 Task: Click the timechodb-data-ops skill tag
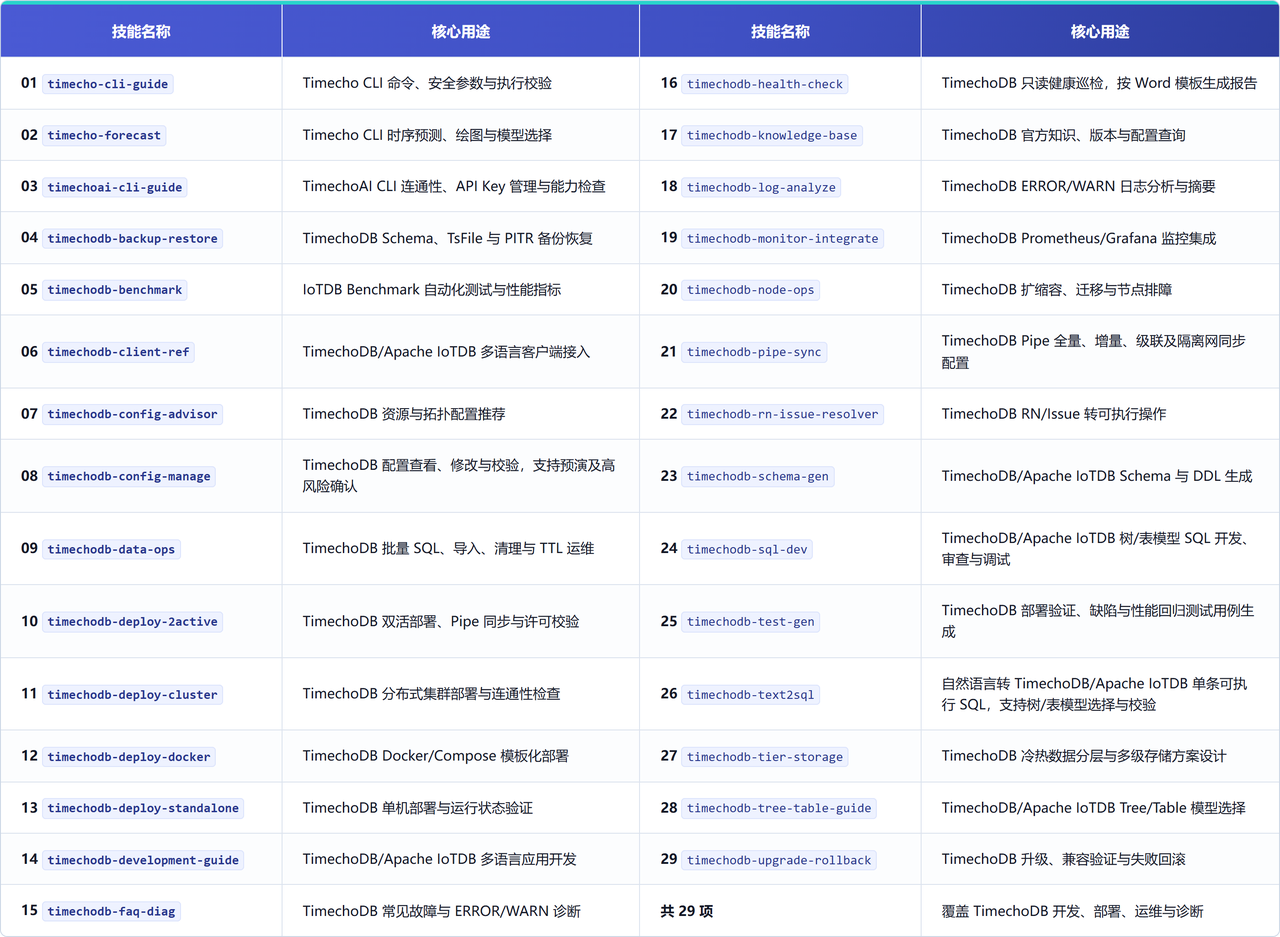tap(111, 549)
